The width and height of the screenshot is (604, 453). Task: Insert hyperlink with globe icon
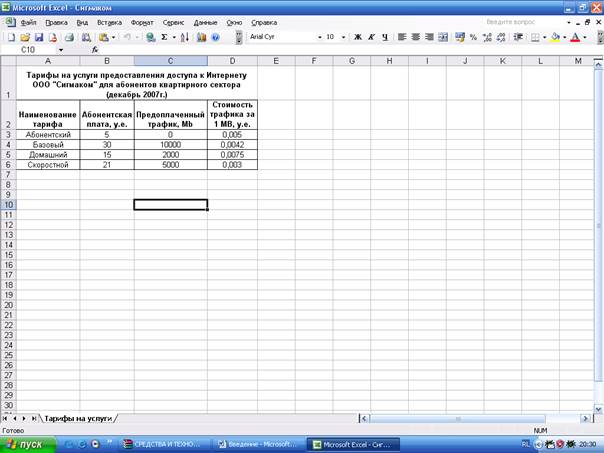pos(151,37)
